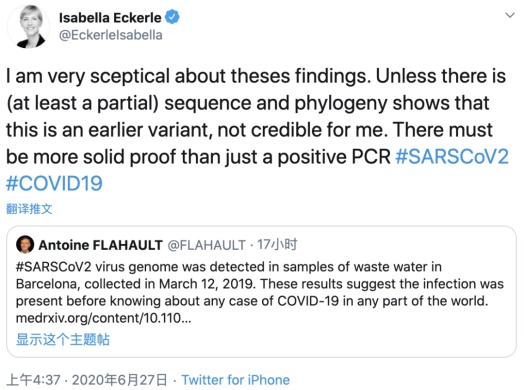Image resolution: width=524 pixels, height=390 pixels.
Task: Select the main tweet text about sceptical findings
Action: [x=257, y=130]
